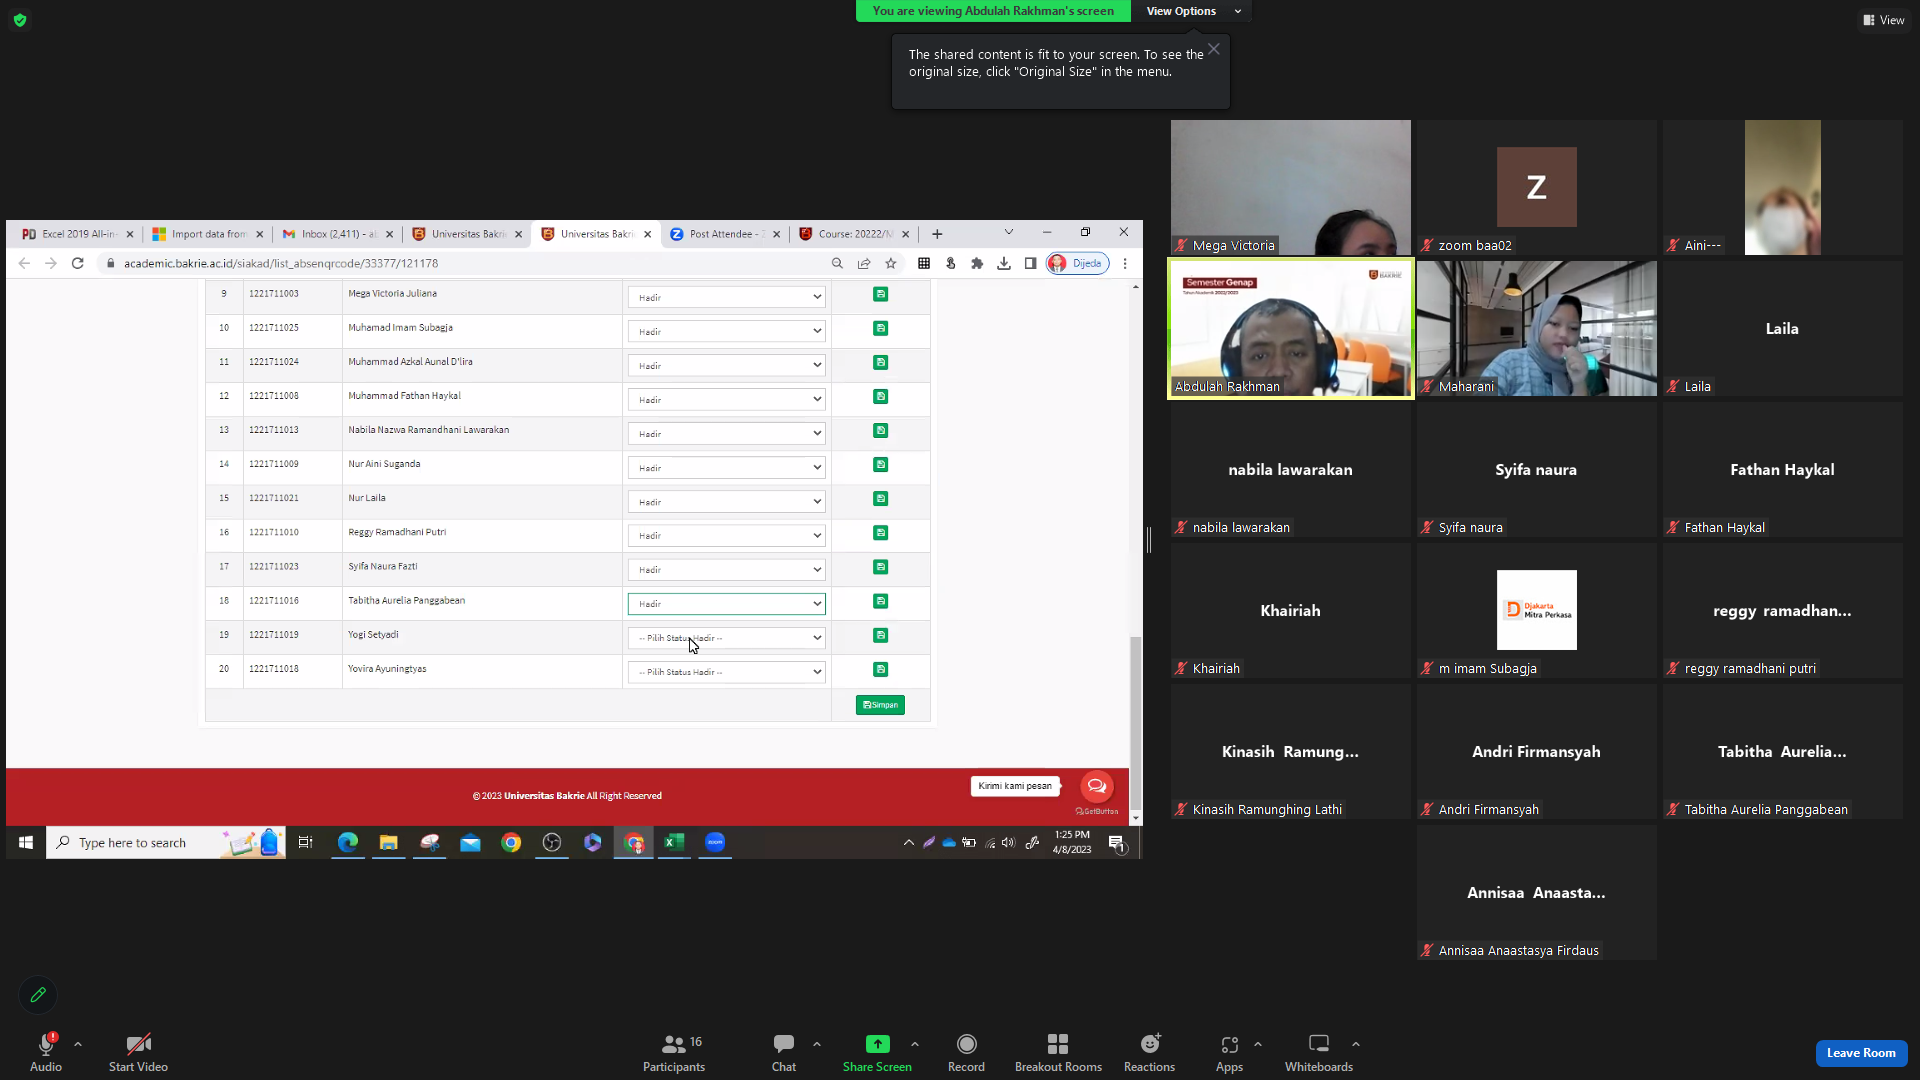Open the Windows Start menu
The height and width of the screenshot is (1080, 1920).
(x=26, y=843)
